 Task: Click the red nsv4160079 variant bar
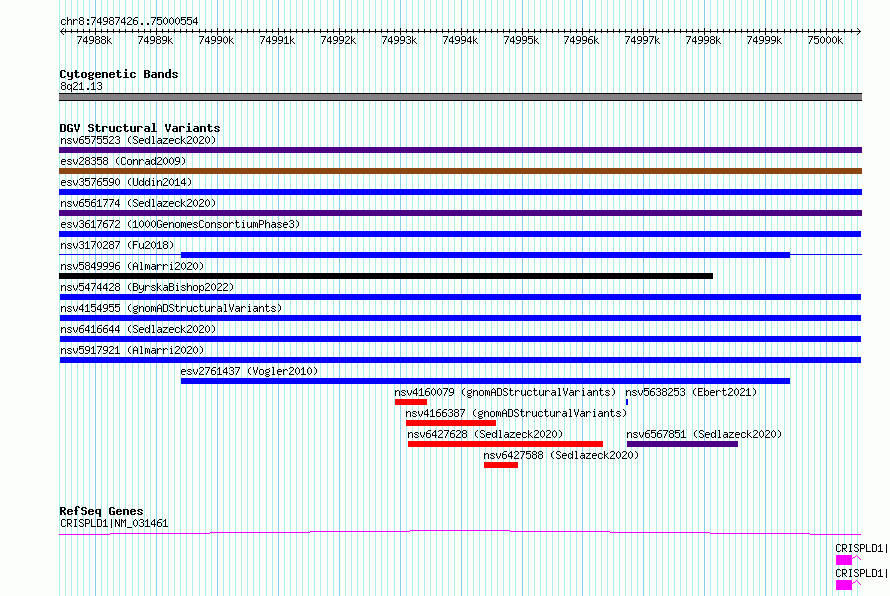[411, 402]
